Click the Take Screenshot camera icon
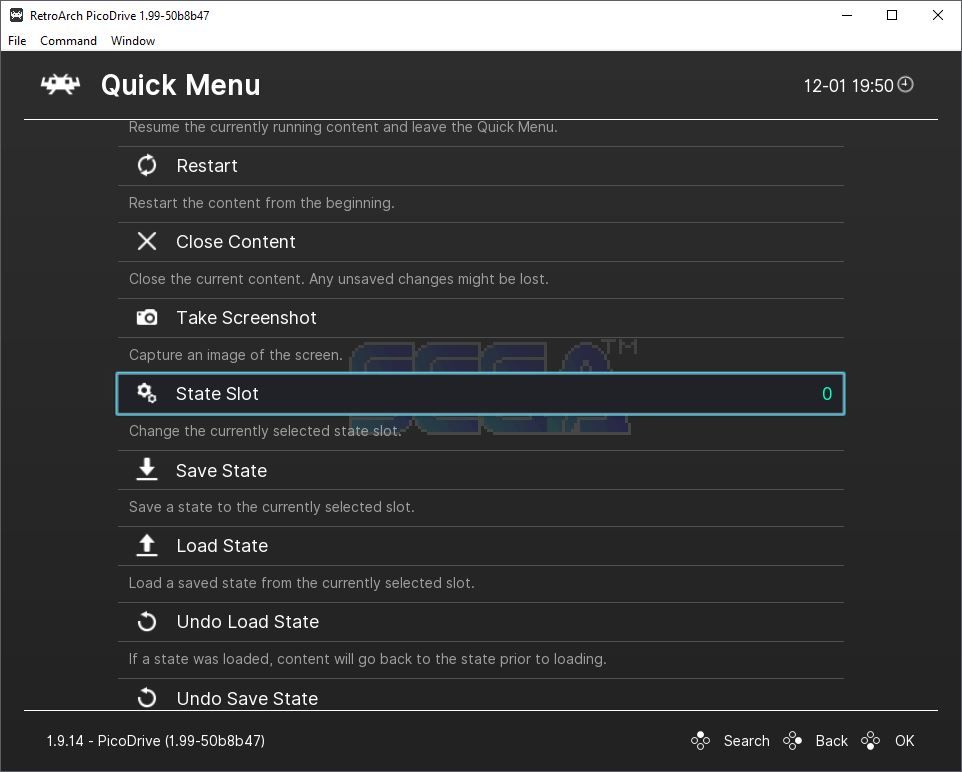Screen dimensions: 962x772 (147, 318)
